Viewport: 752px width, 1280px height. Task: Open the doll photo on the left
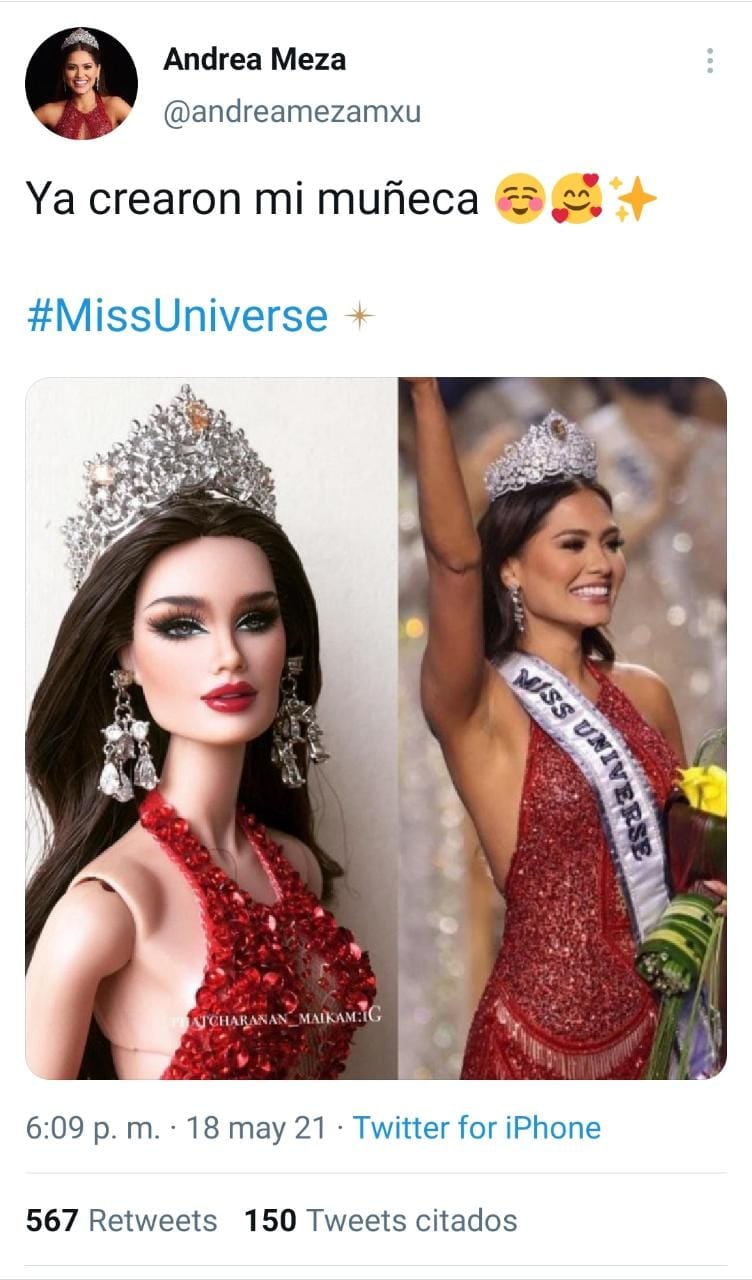coord(211,728)
